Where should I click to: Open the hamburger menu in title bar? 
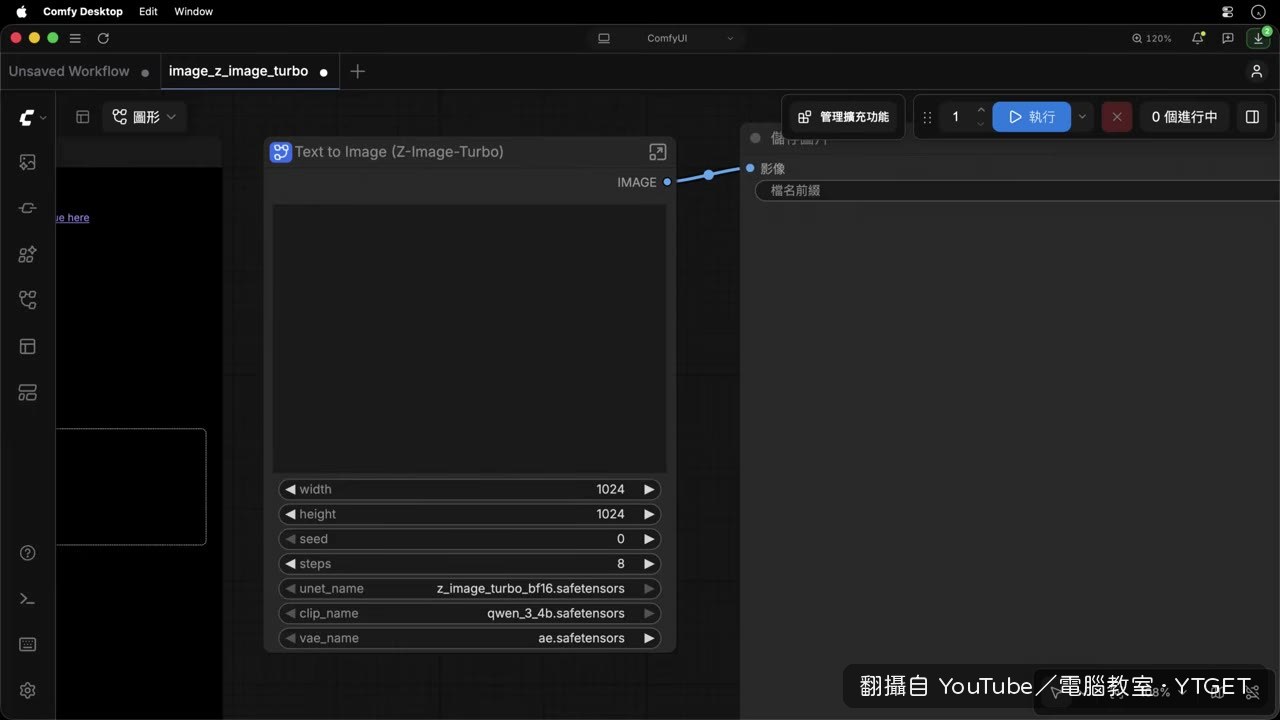tap(75, 38)
